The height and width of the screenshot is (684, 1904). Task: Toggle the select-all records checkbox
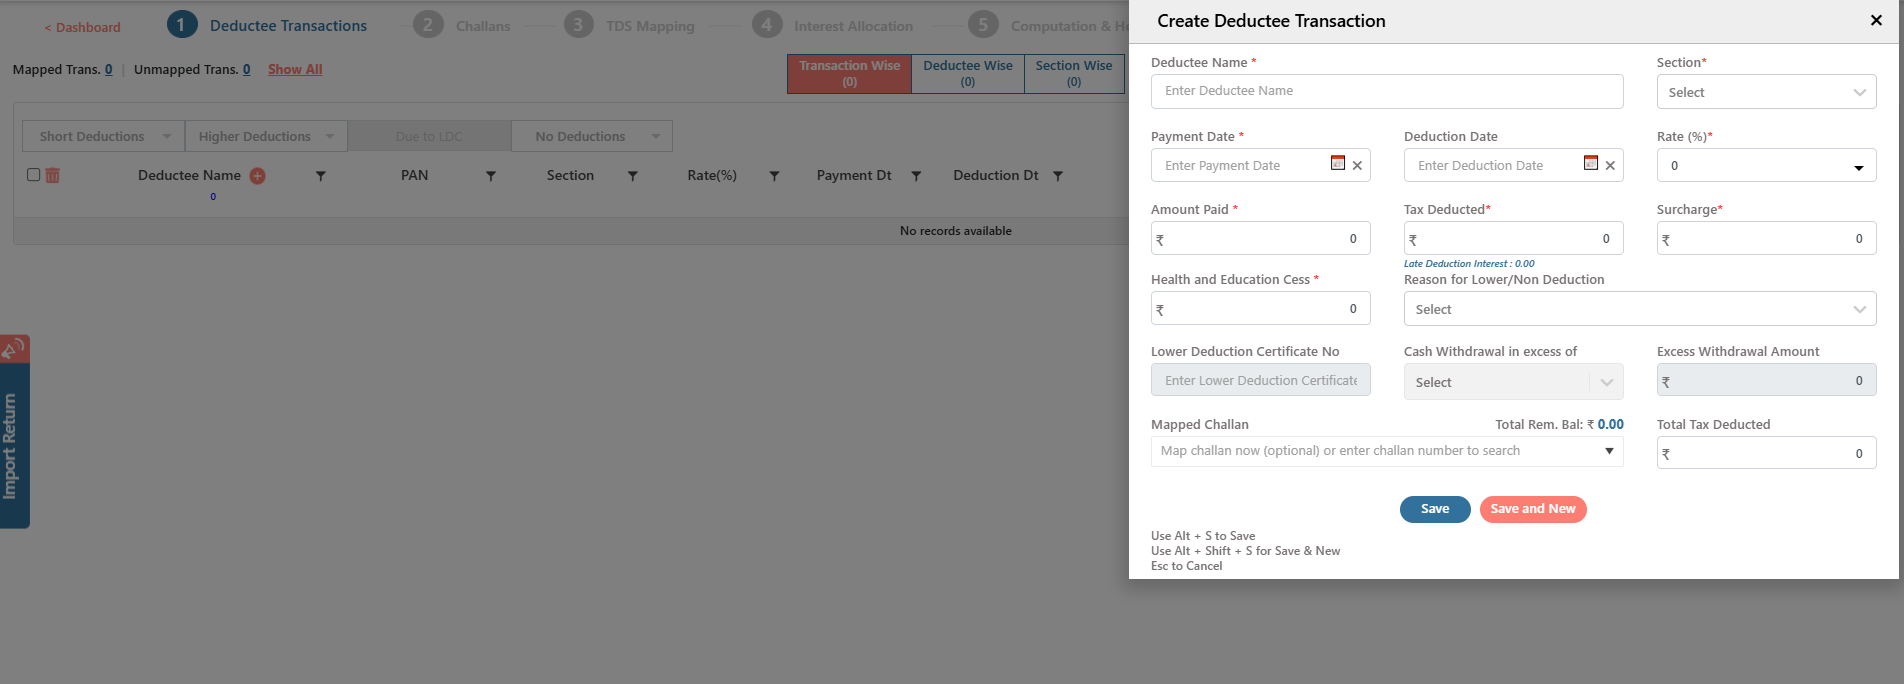click(33, 175)
